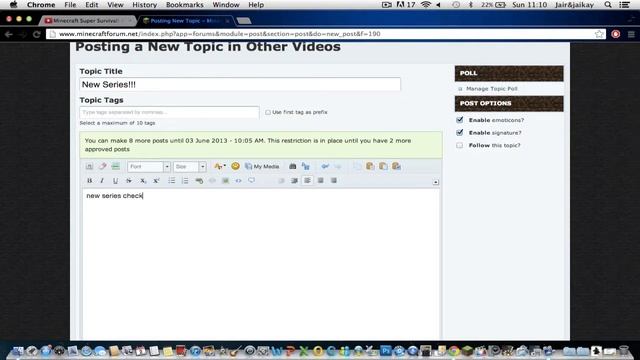Apply subscript formatting

coord(143,180)
